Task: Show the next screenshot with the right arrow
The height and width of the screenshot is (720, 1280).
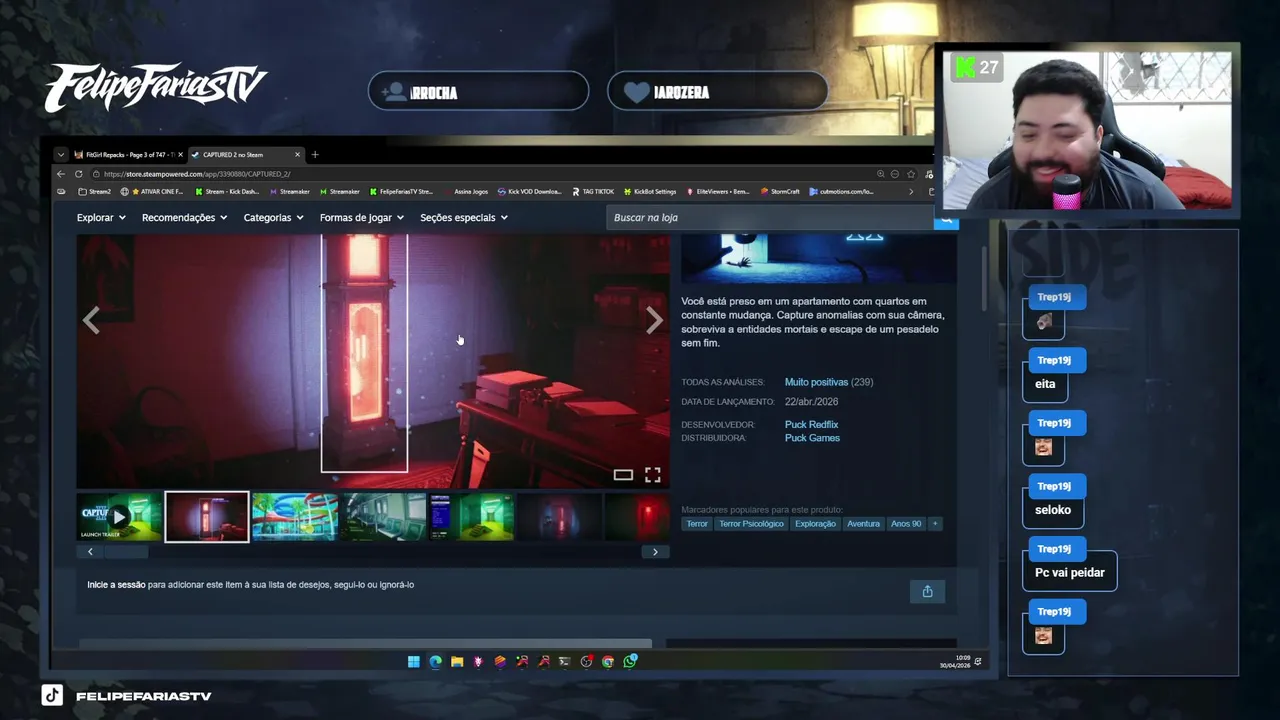Action: [x=654, y=320]
